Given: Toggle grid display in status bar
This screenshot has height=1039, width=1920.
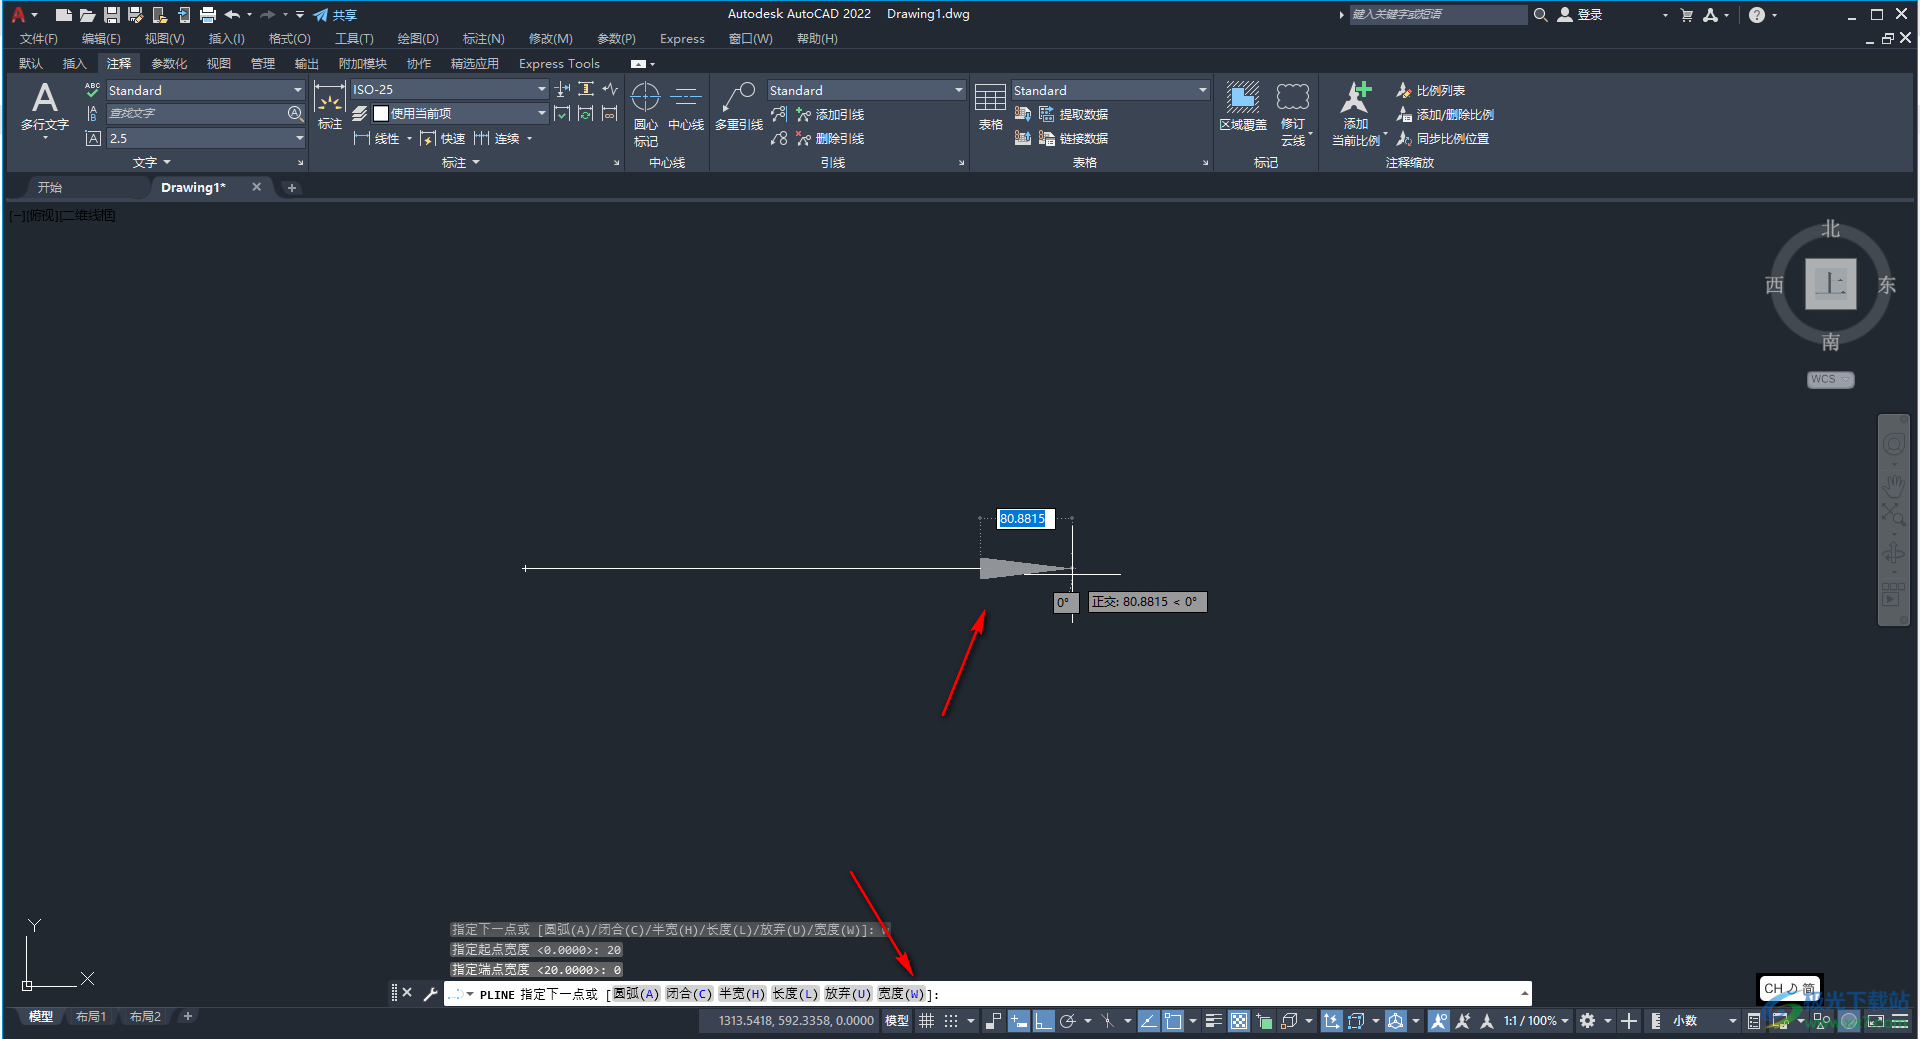Looking at the screenshot, I should (x=926, y=1021).
